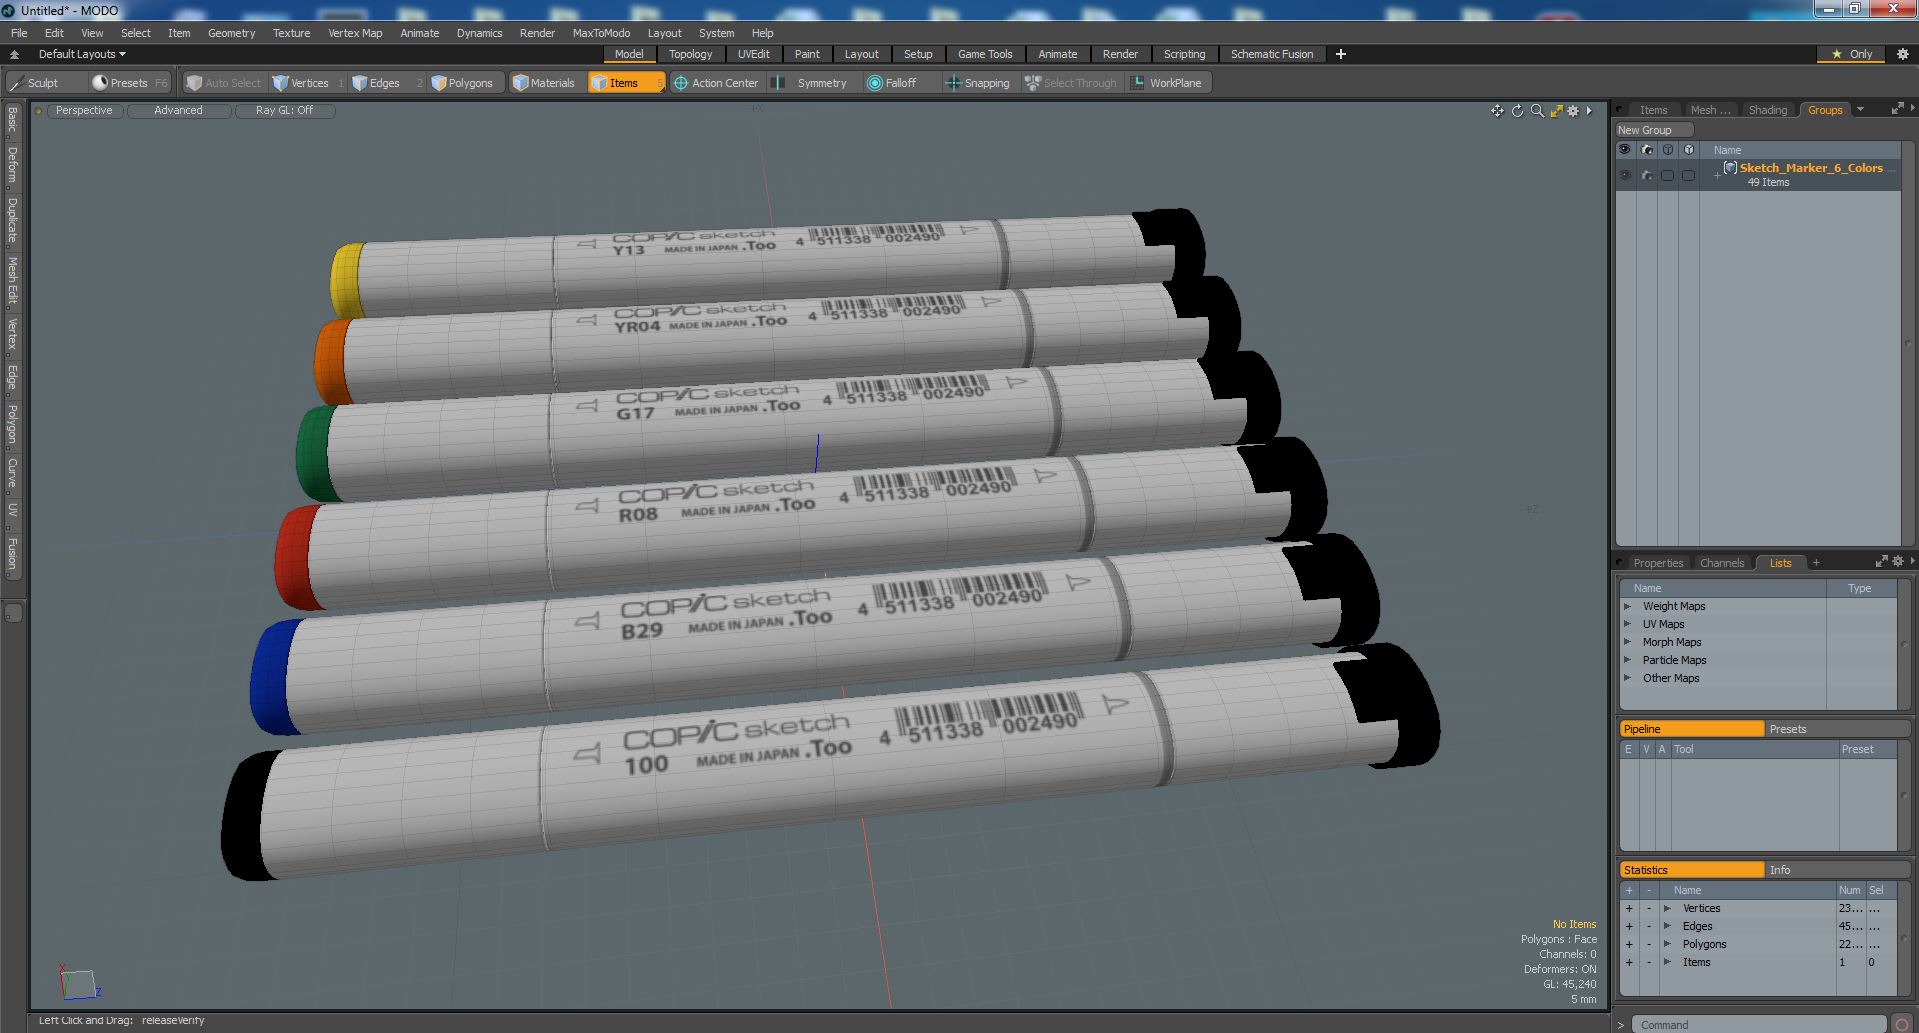1919x1033 pixels.
Task: Tick first checkbox in Sketch_Marker_6_Colors row
Action: pyautogui.click(x=1668, y=175)
